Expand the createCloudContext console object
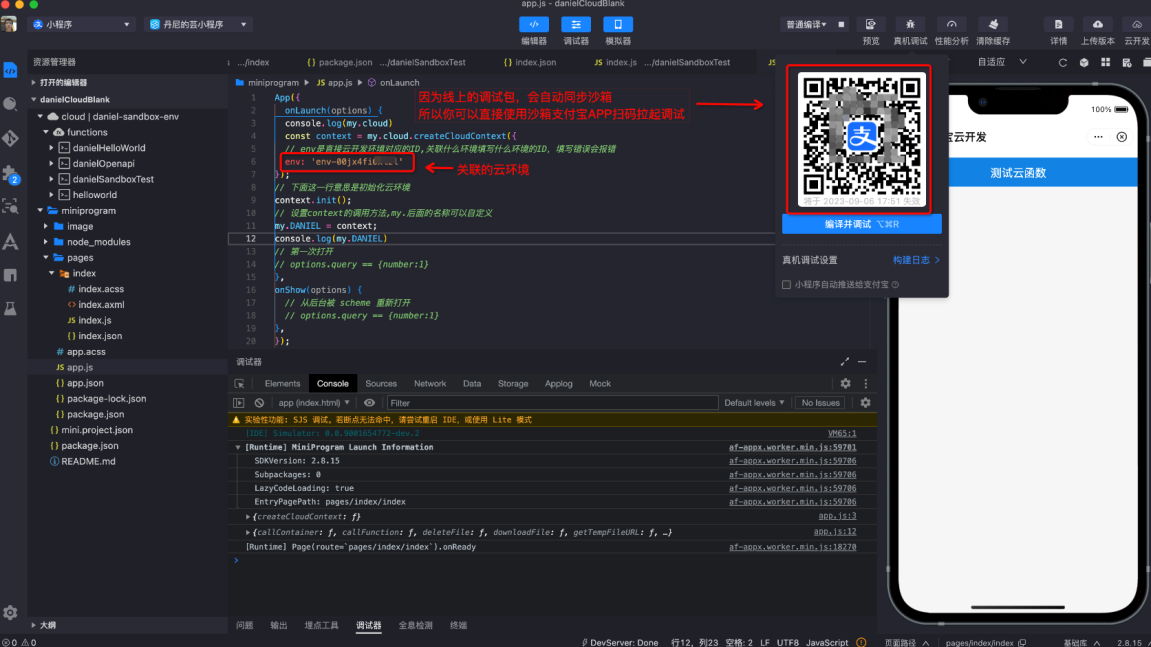Viewport: 1151px width, 647px height. click(248, 517)
